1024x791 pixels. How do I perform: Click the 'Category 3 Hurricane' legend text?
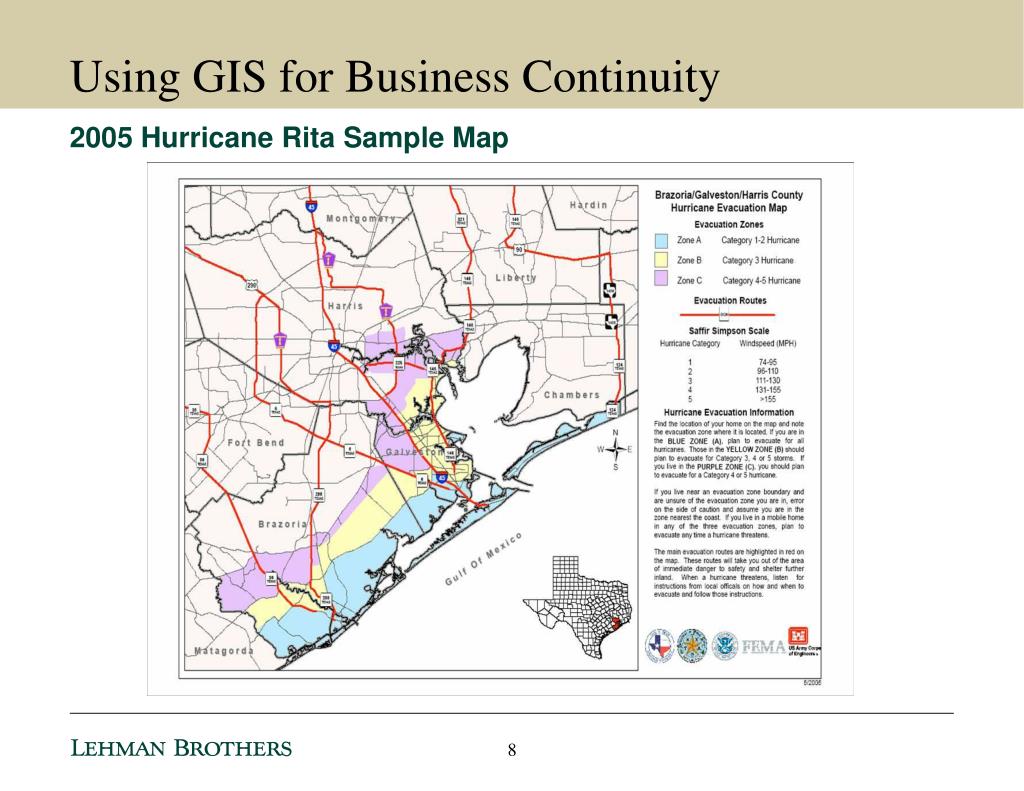click(x=758, y=261)
